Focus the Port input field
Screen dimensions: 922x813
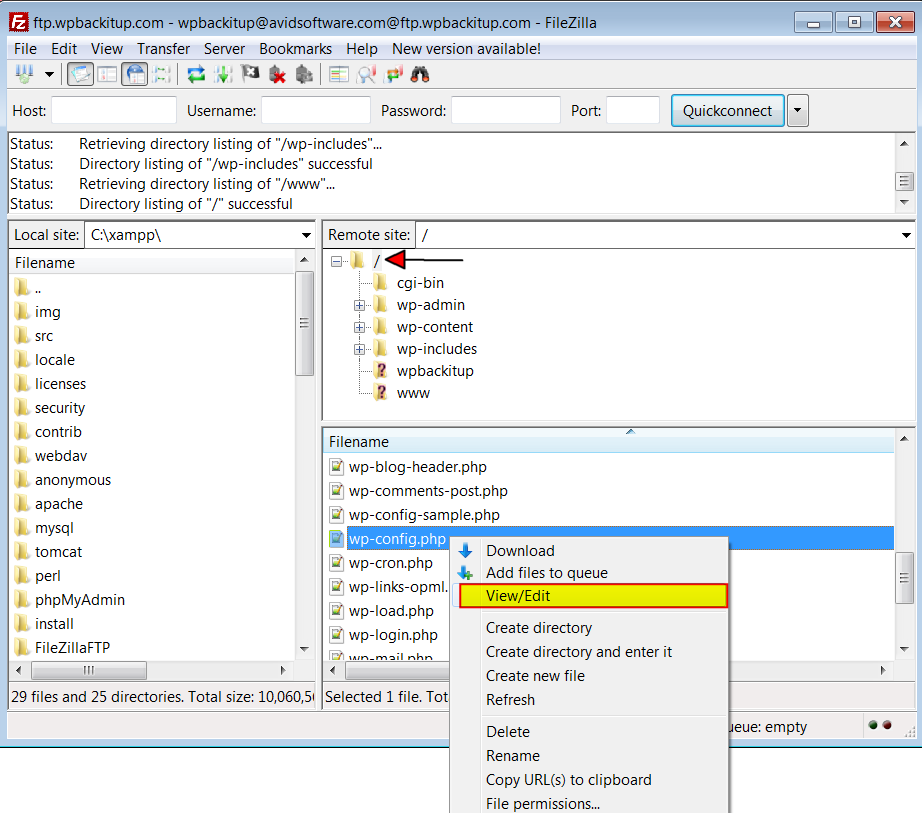point(633,111)
